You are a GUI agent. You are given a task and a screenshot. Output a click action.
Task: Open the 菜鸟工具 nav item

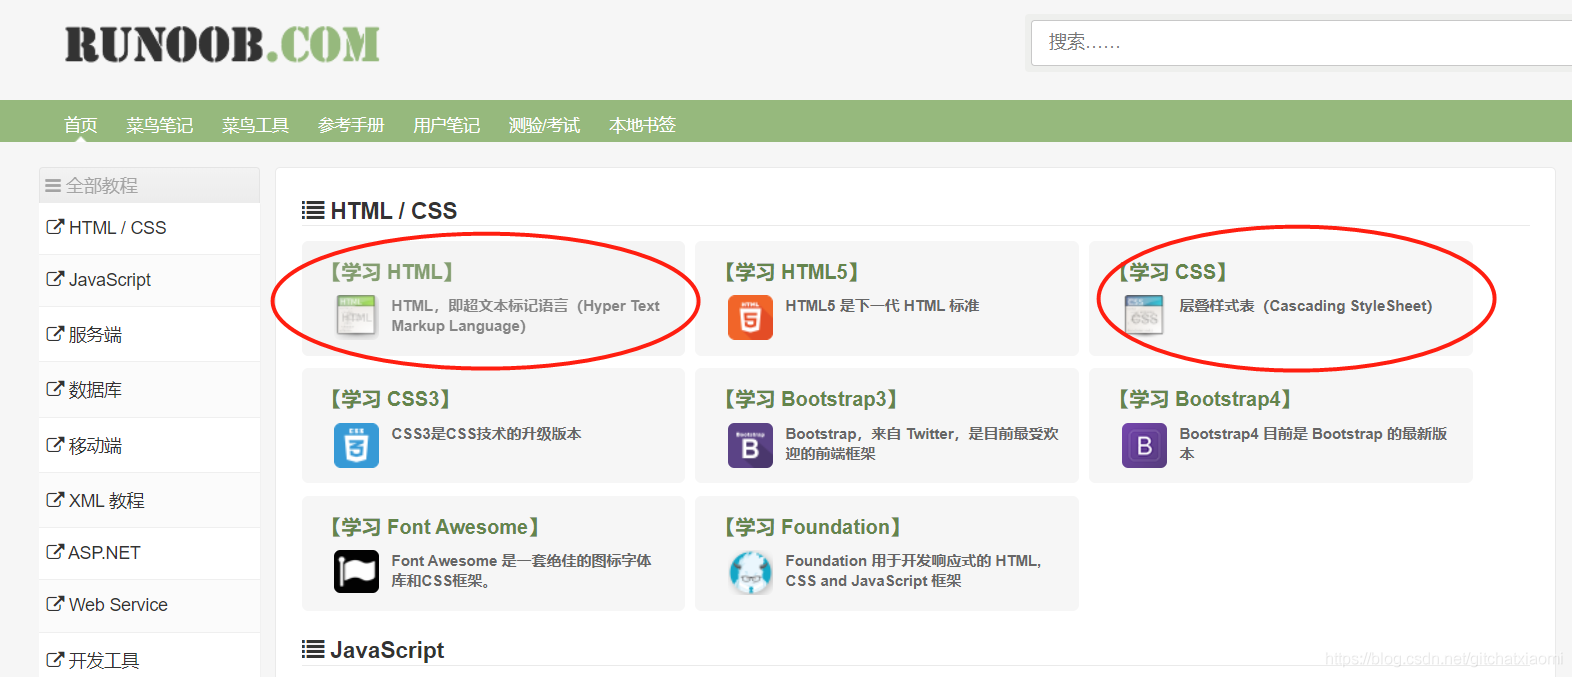tap(256, 125)
